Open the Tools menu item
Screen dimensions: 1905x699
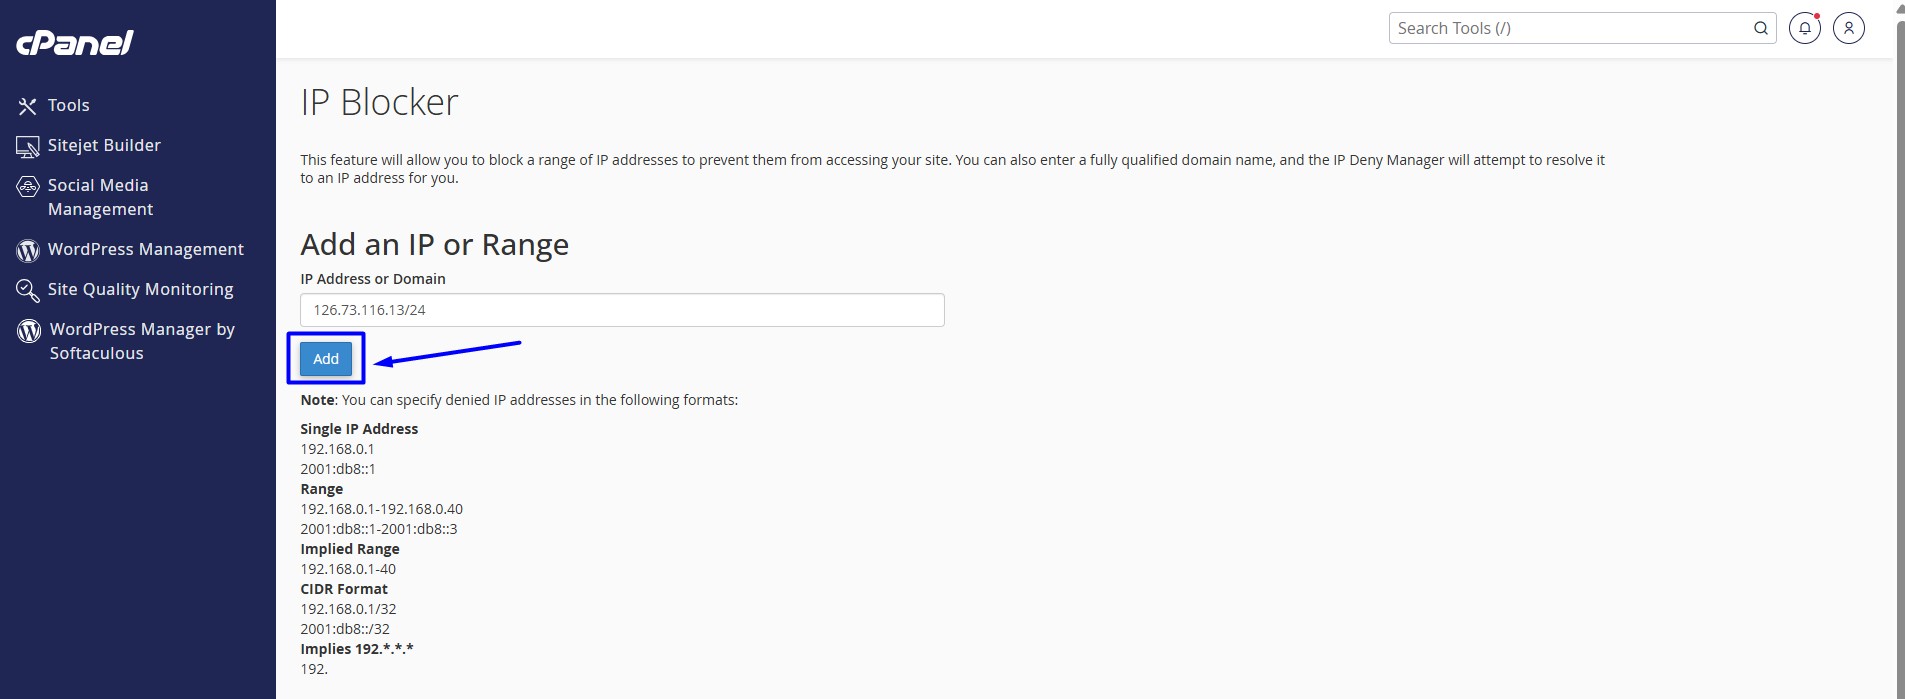[68, 105]
